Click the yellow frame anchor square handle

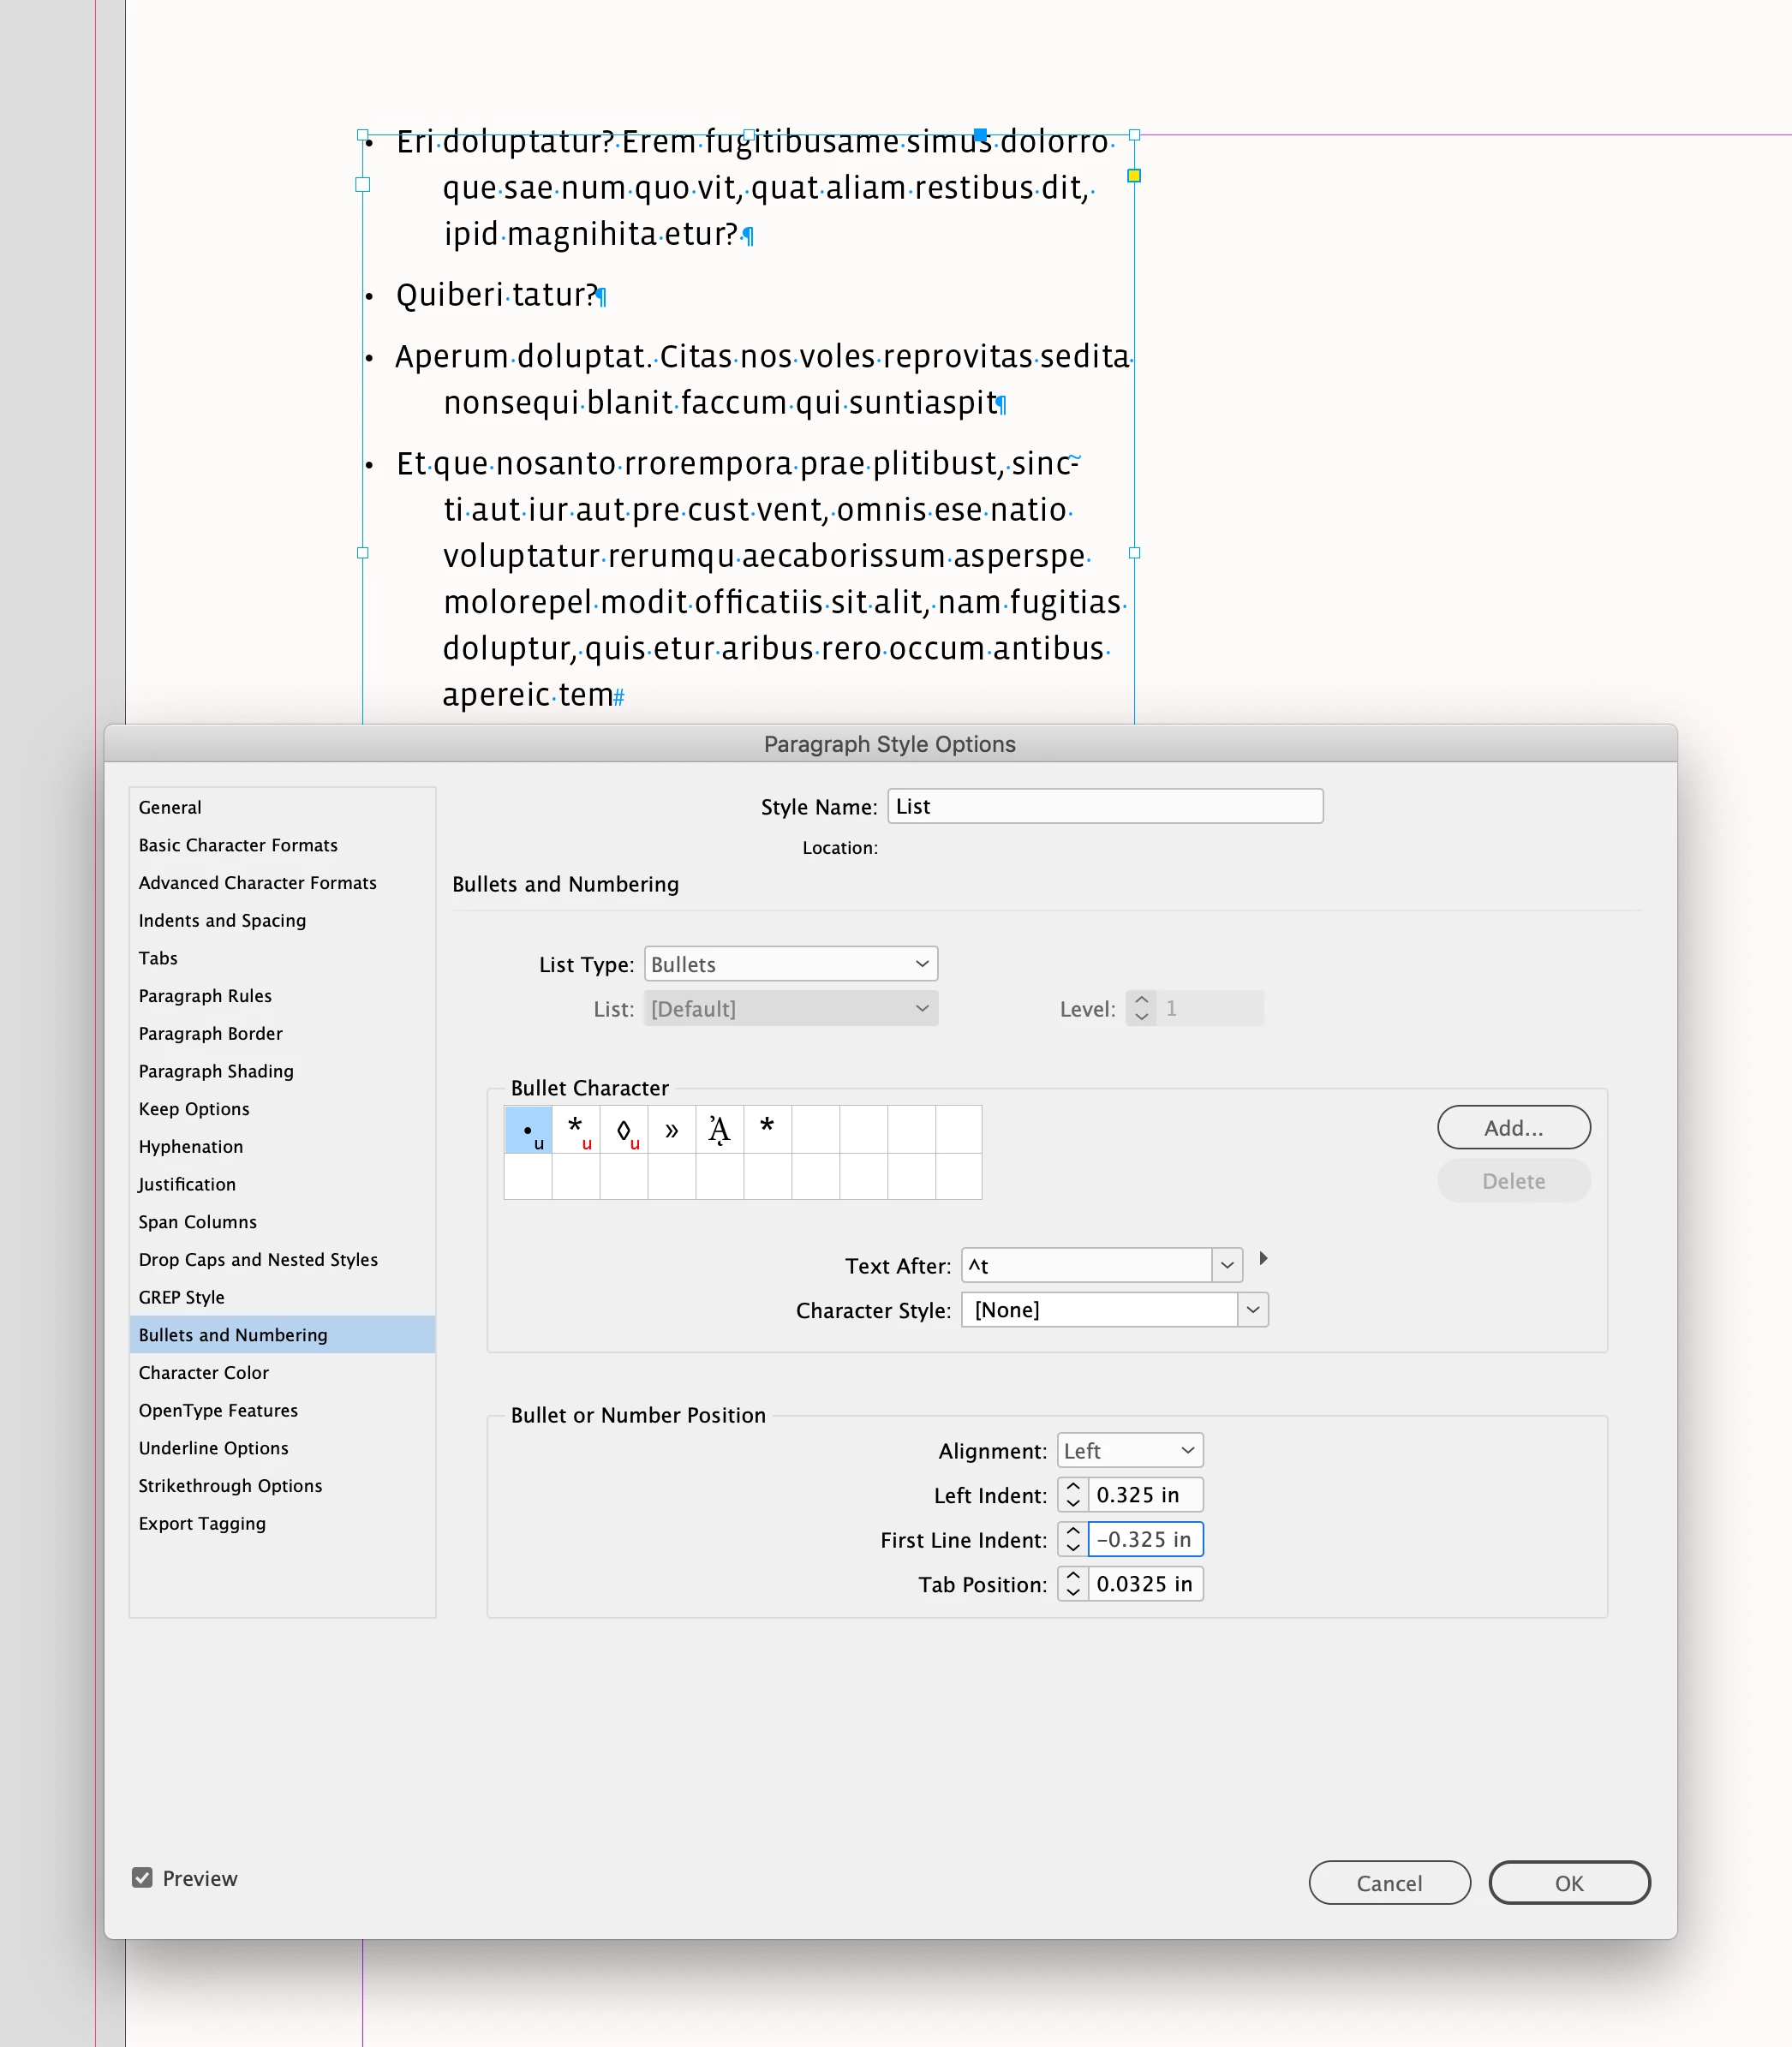click(1134, 176)
